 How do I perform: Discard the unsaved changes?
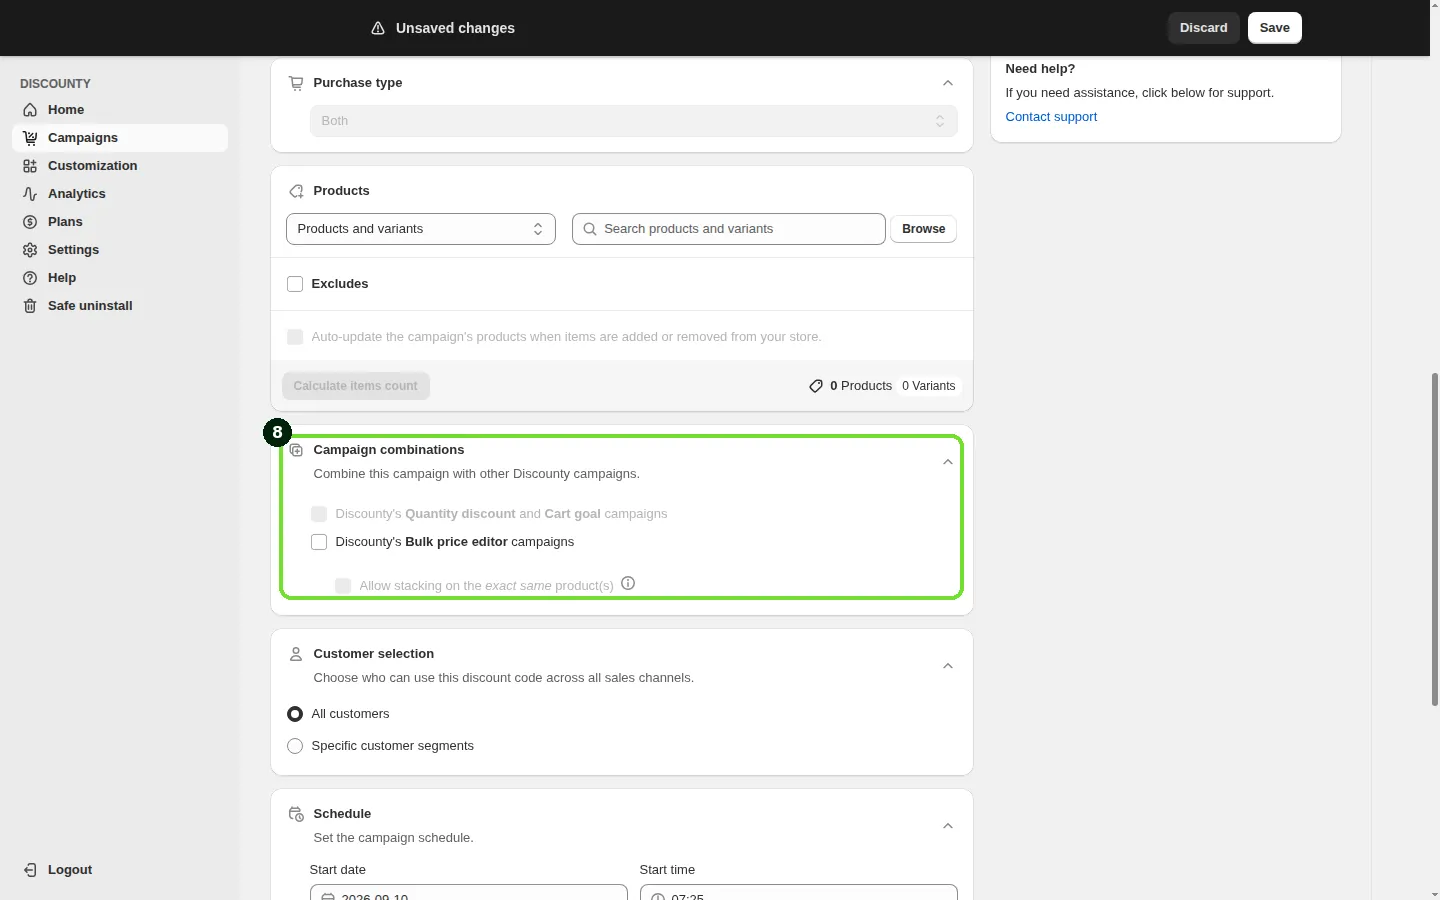[x=1204, y=28]
